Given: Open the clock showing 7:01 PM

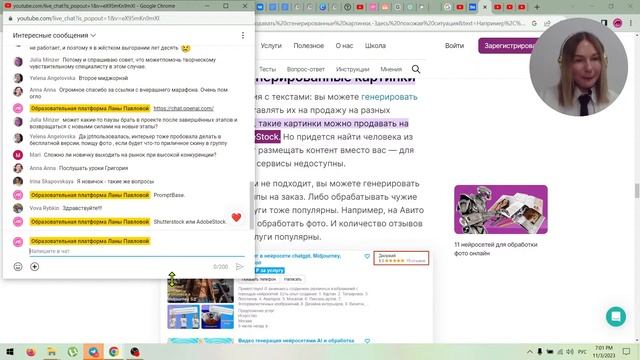Looking at the screenshot, I should (x=604, y=351).
